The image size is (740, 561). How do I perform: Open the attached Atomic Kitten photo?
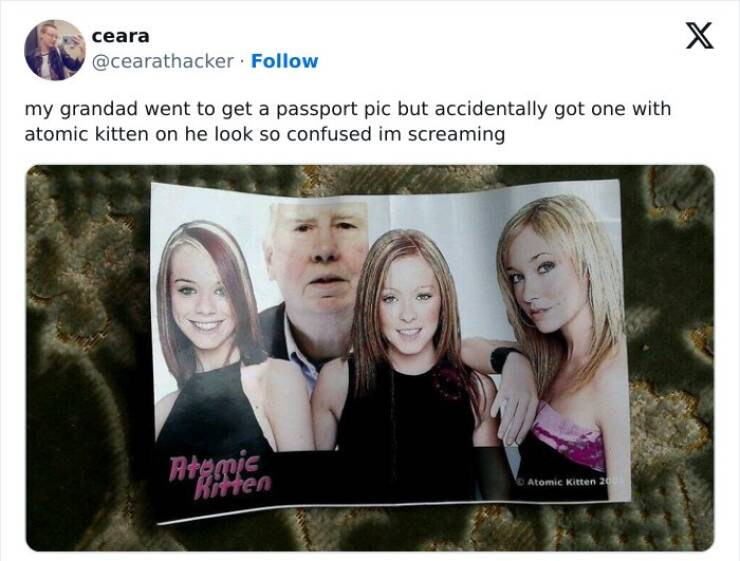point(370,358)
